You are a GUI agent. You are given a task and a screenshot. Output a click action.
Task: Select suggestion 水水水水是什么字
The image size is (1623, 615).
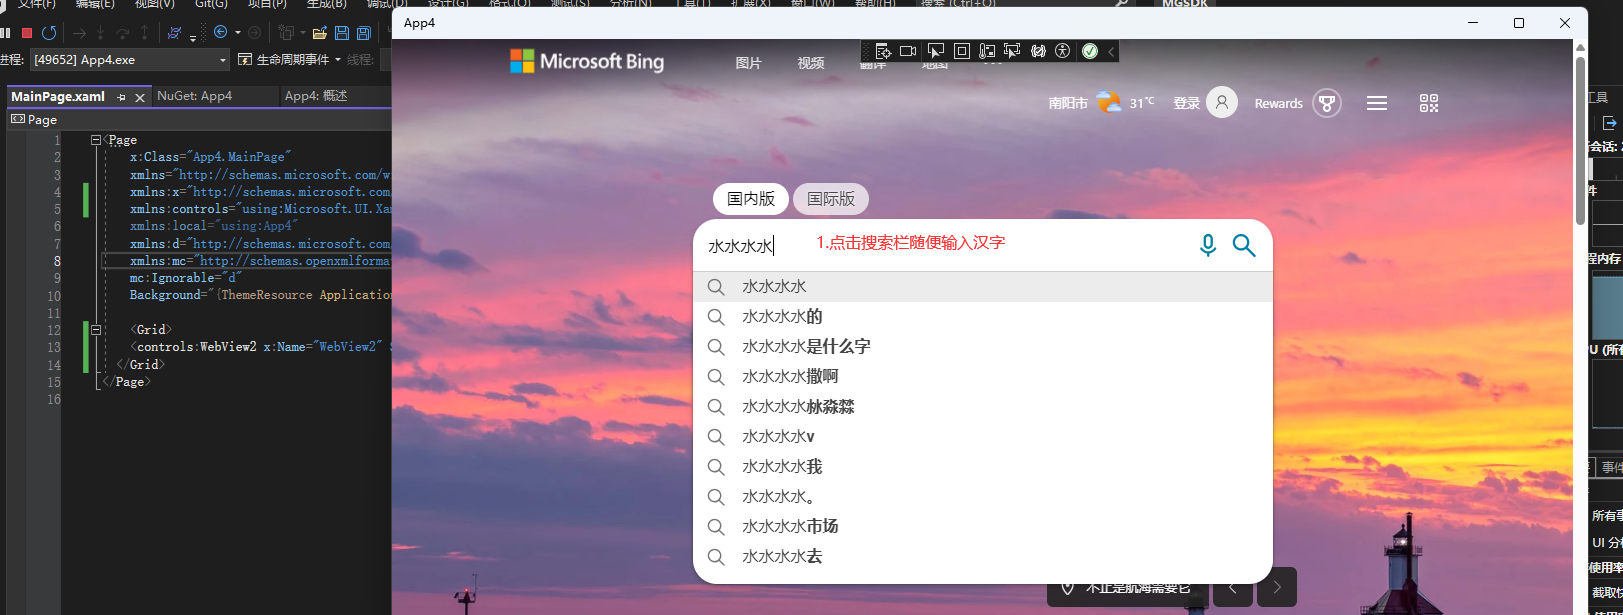click(x=983, y=347)
